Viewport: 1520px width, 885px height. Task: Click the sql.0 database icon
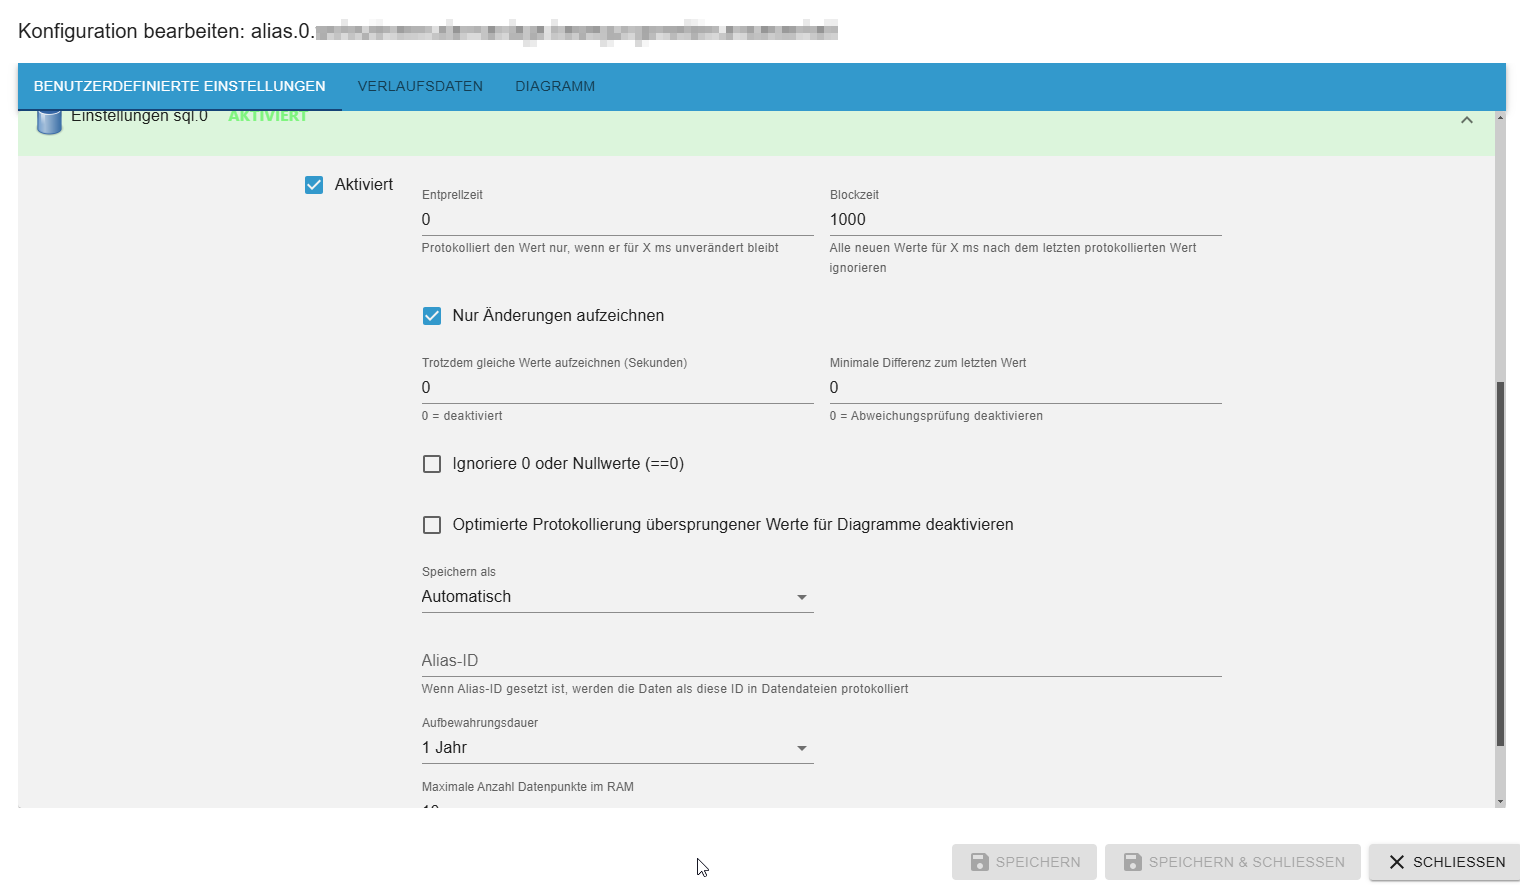(x=49, y=122)
